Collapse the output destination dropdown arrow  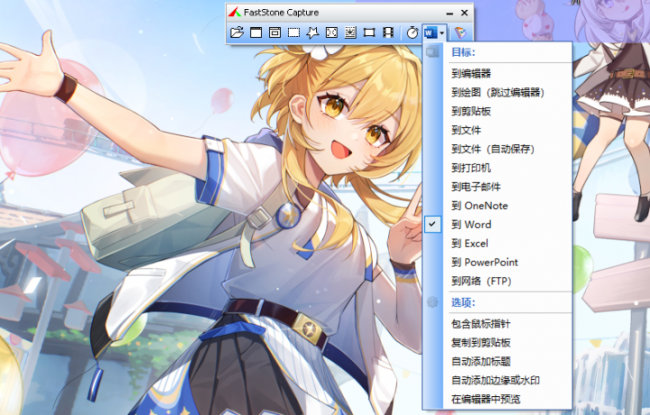[x=442, y=33]
